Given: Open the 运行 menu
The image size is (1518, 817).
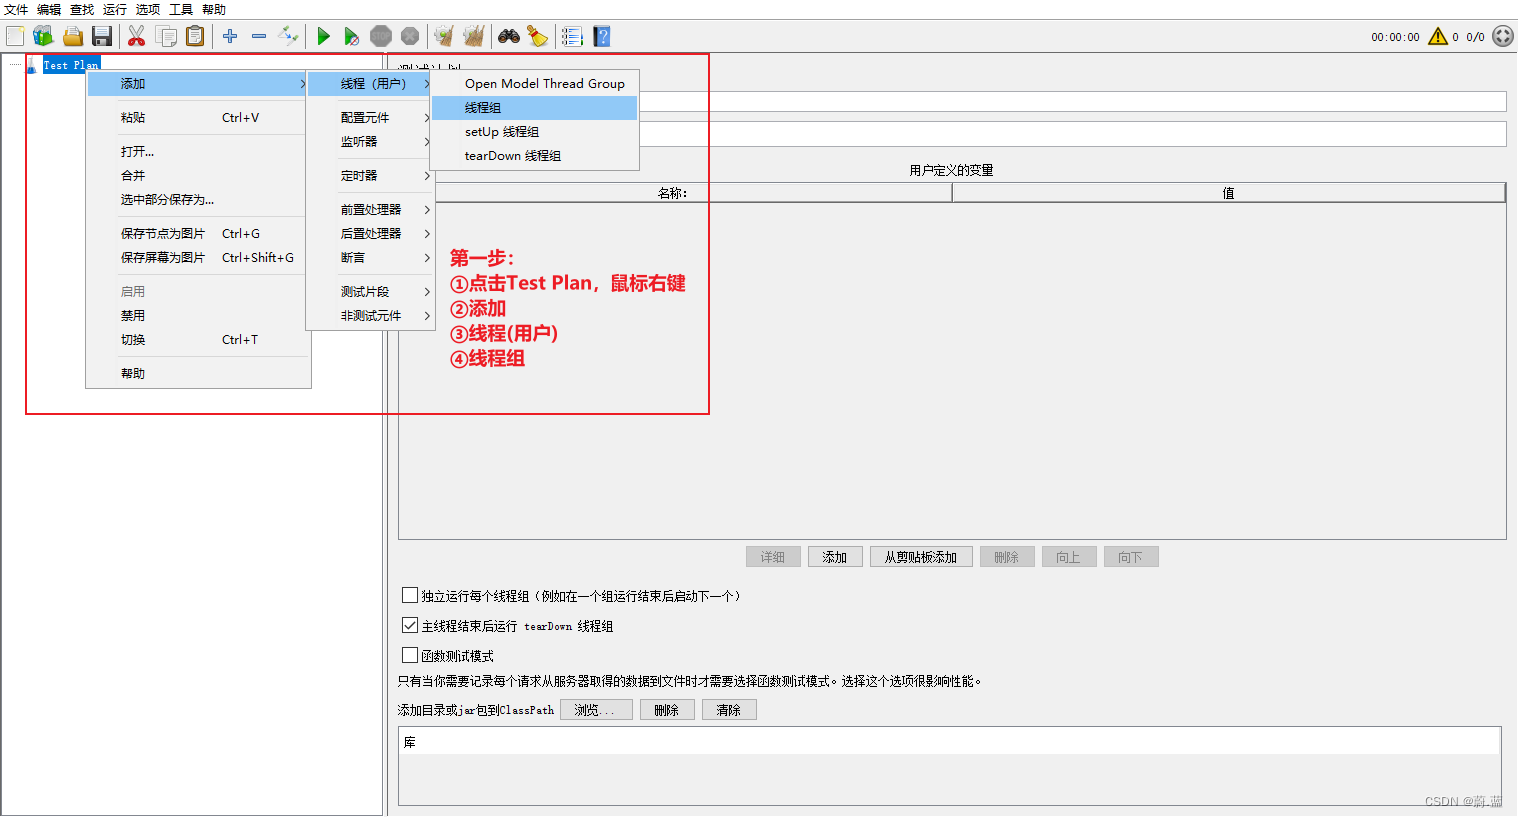Looking at the screenshot, I should [x=115, y=10].
